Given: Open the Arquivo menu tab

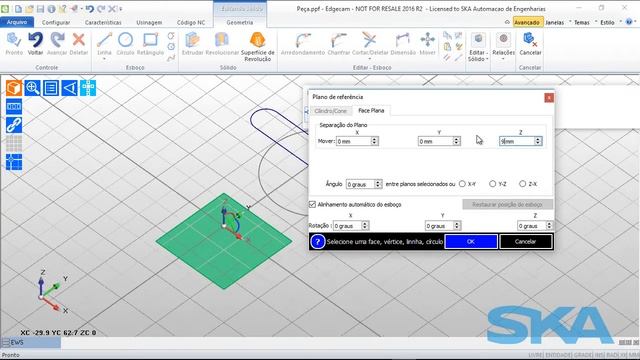Looking at the screenshot, I should [x=17, y=22].
